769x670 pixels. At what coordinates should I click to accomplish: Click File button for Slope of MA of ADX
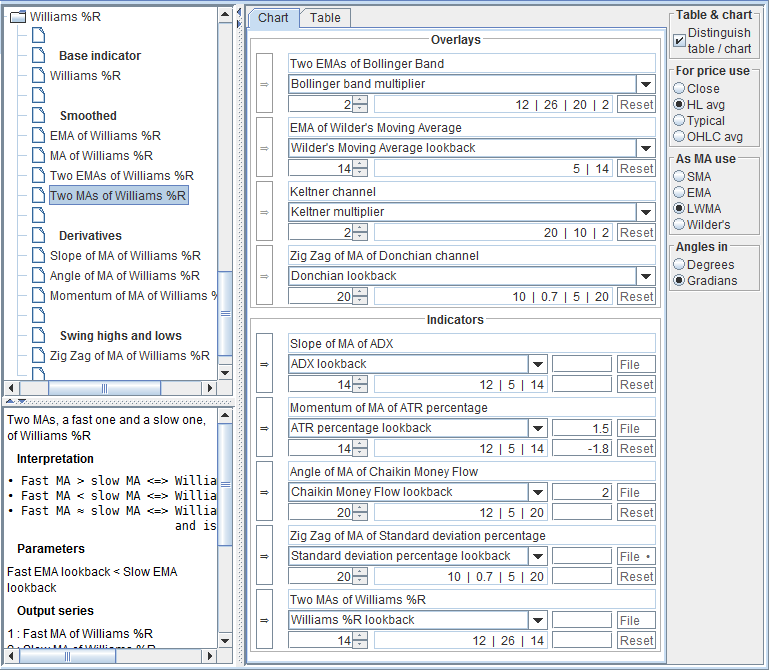pyautogui.click(x=636, y=364)
